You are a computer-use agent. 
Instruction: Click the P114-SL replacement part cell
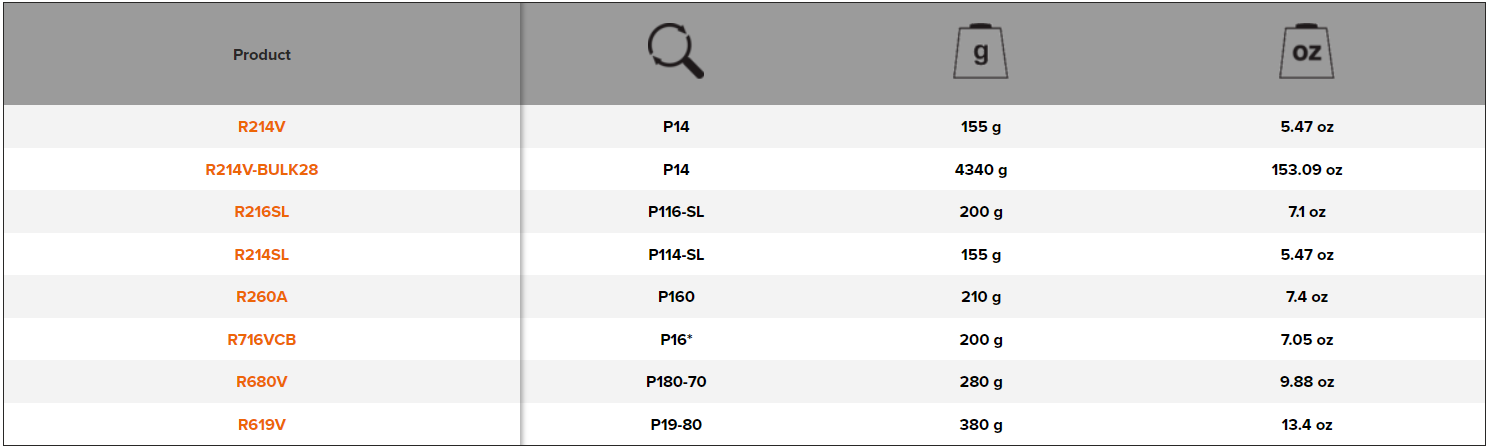pyautogui.click(x=676, y=255)
